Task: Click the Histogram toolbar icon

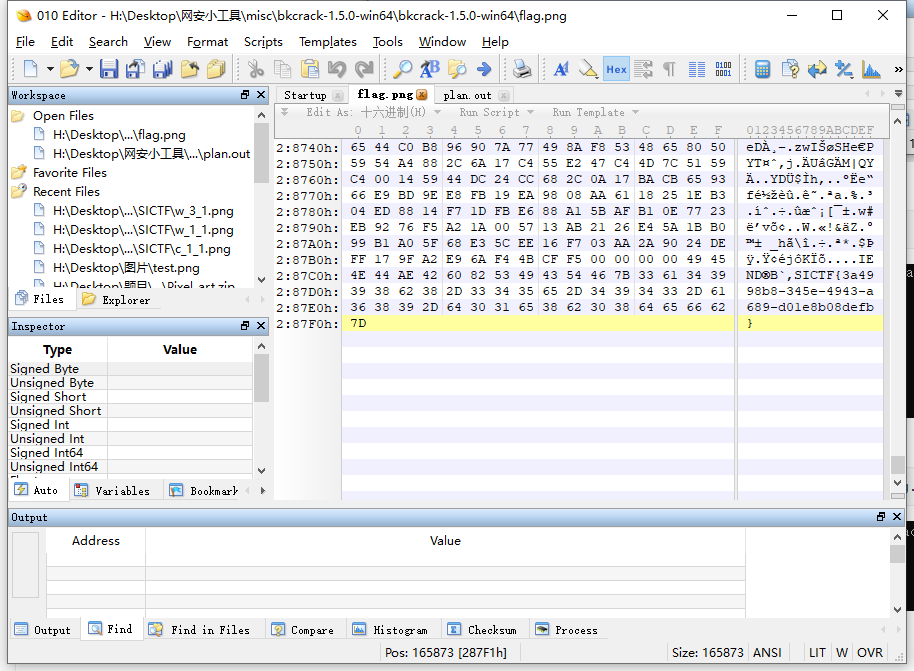Action: [x=871, y=69]
